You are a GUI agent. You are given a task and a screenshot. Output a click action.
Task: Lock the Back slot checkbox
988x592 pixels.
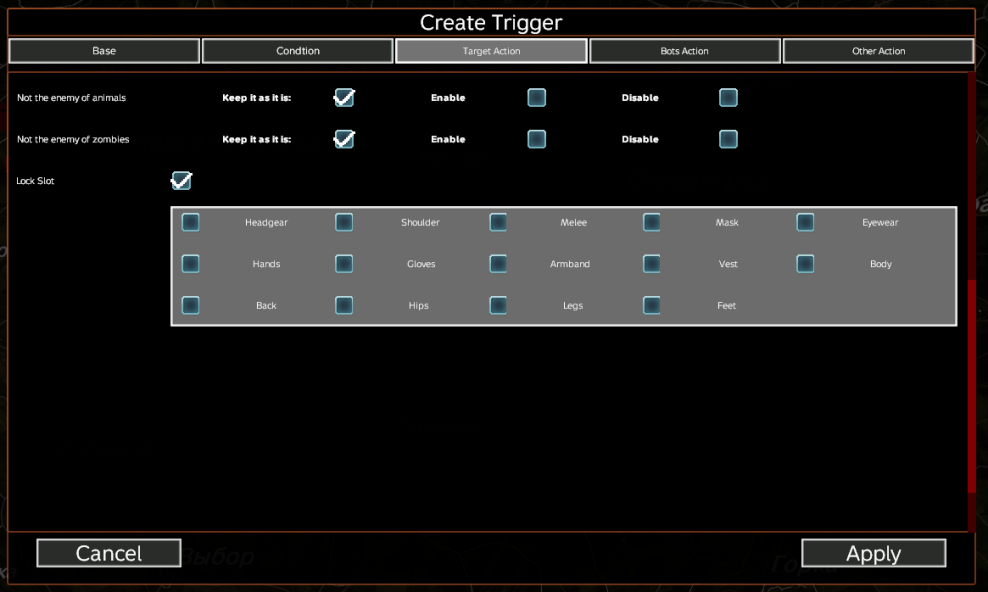point(191,305)
